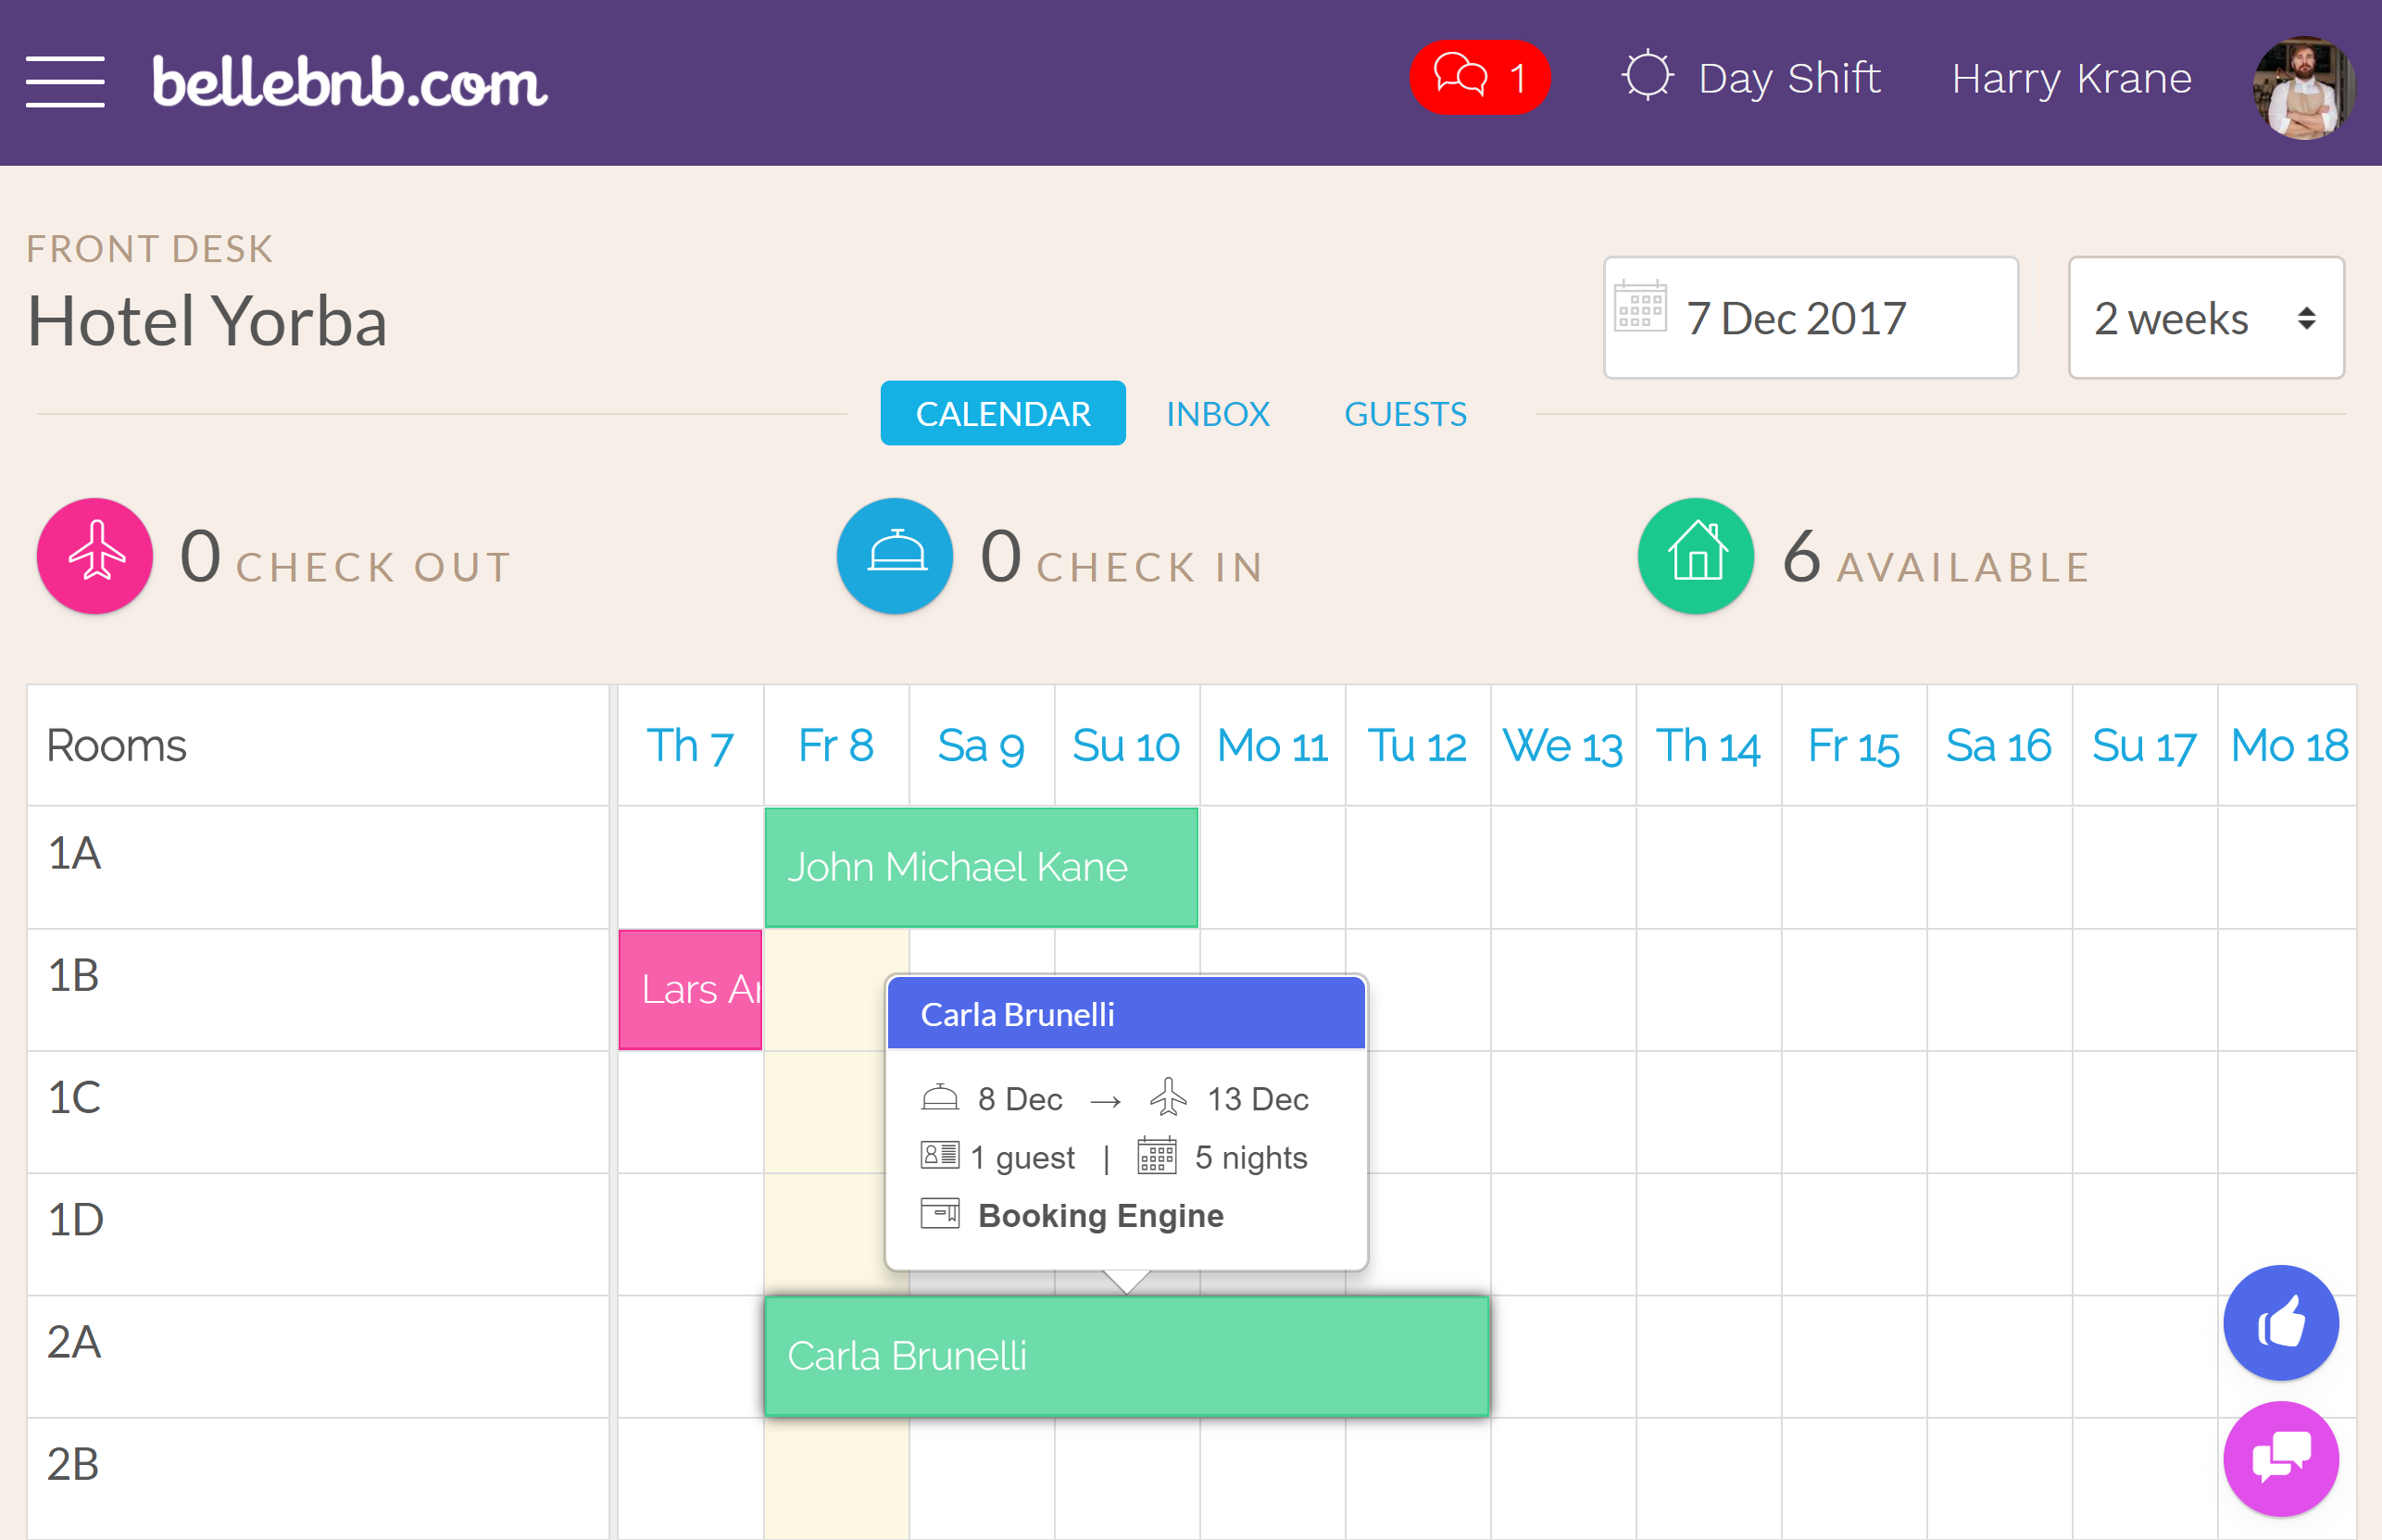The image size is (2382, 1540).
Task: Click on Lars A room 1B booking
Action: point(691,986)
